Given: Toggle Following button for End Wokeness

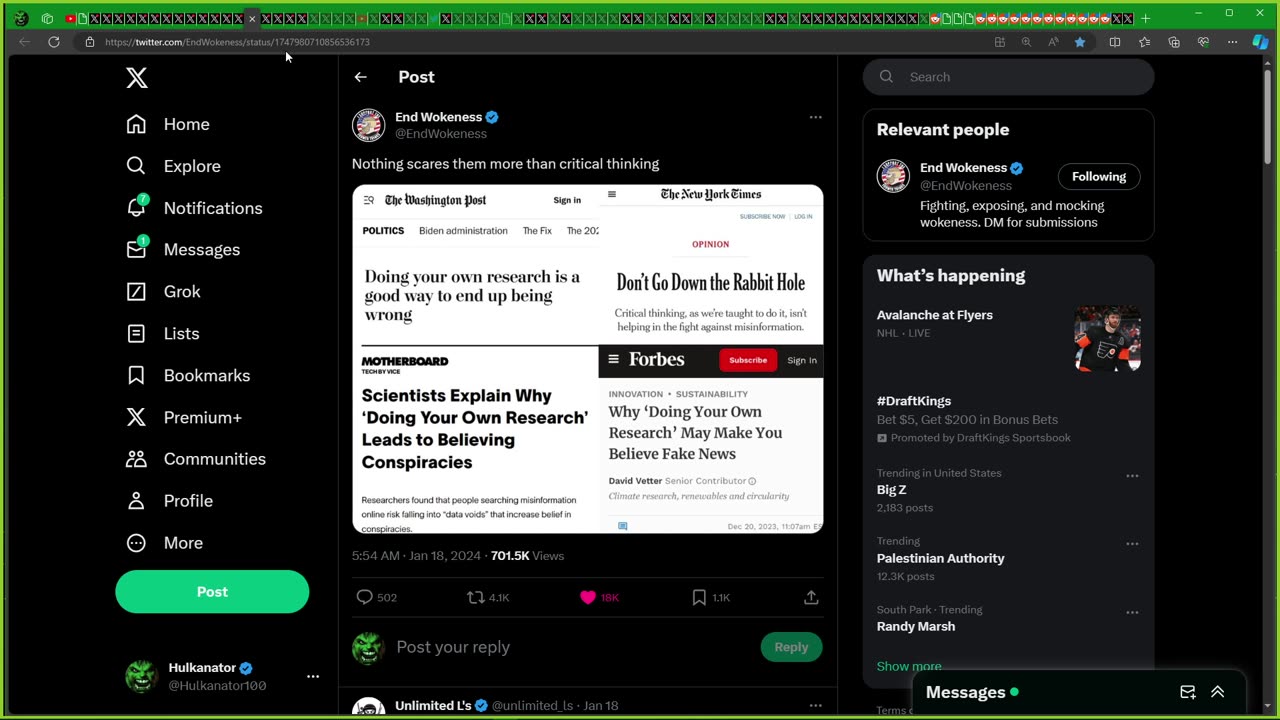Looking at the screenshot, I should (x=1099, y=177).
